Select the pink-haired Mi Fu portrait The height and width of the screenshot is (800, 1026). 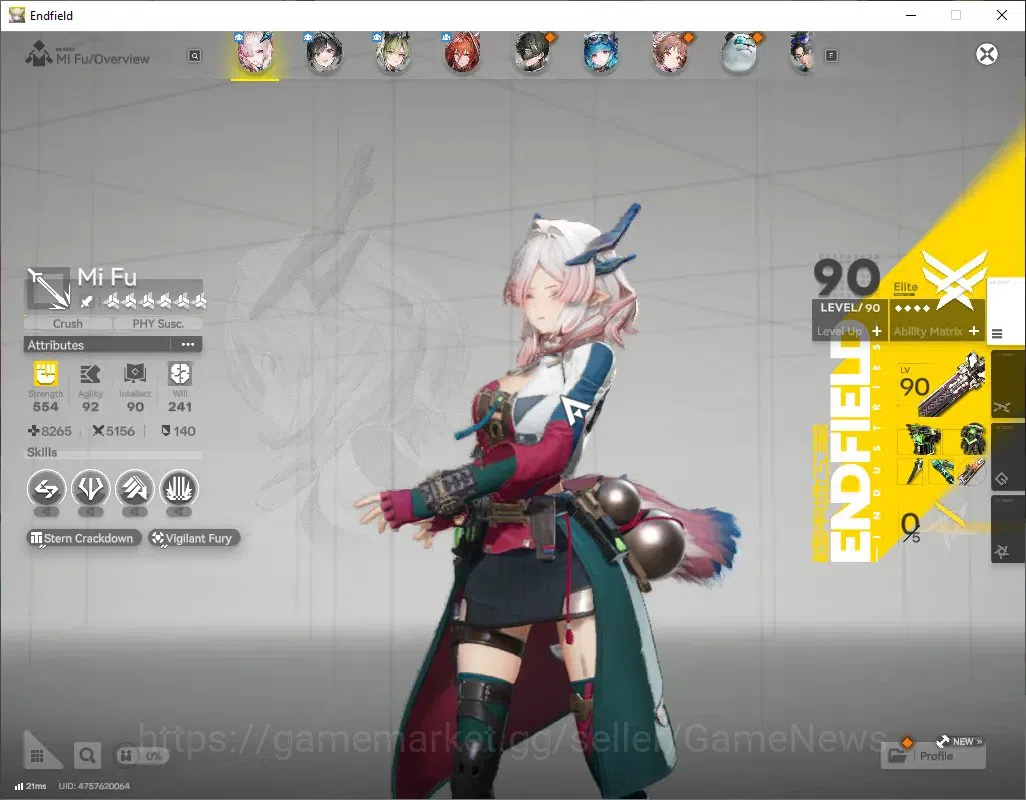point(255,54)
